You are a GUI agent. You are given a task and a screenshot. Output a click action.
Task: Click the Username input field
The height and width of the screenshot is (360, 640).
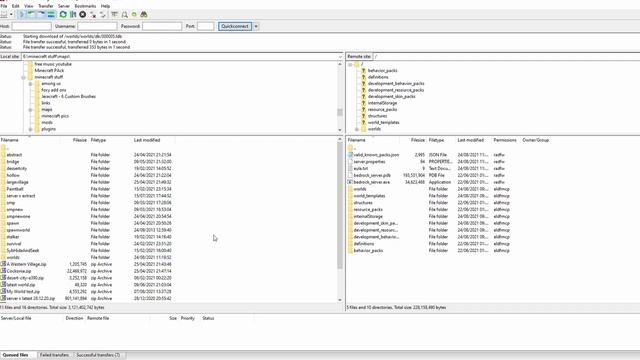coord(97,26)
